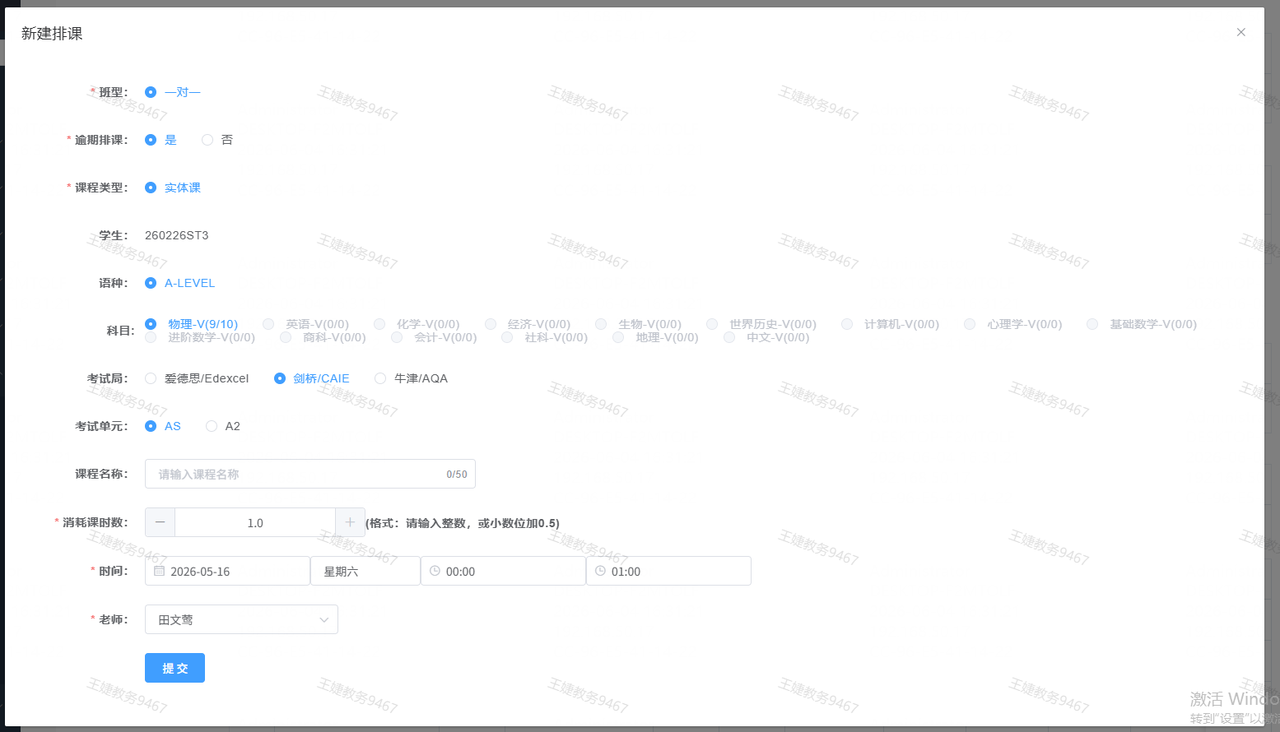Click the plus stepper for 消耗课时数
1280x732 pixels.
click(350, 523)
